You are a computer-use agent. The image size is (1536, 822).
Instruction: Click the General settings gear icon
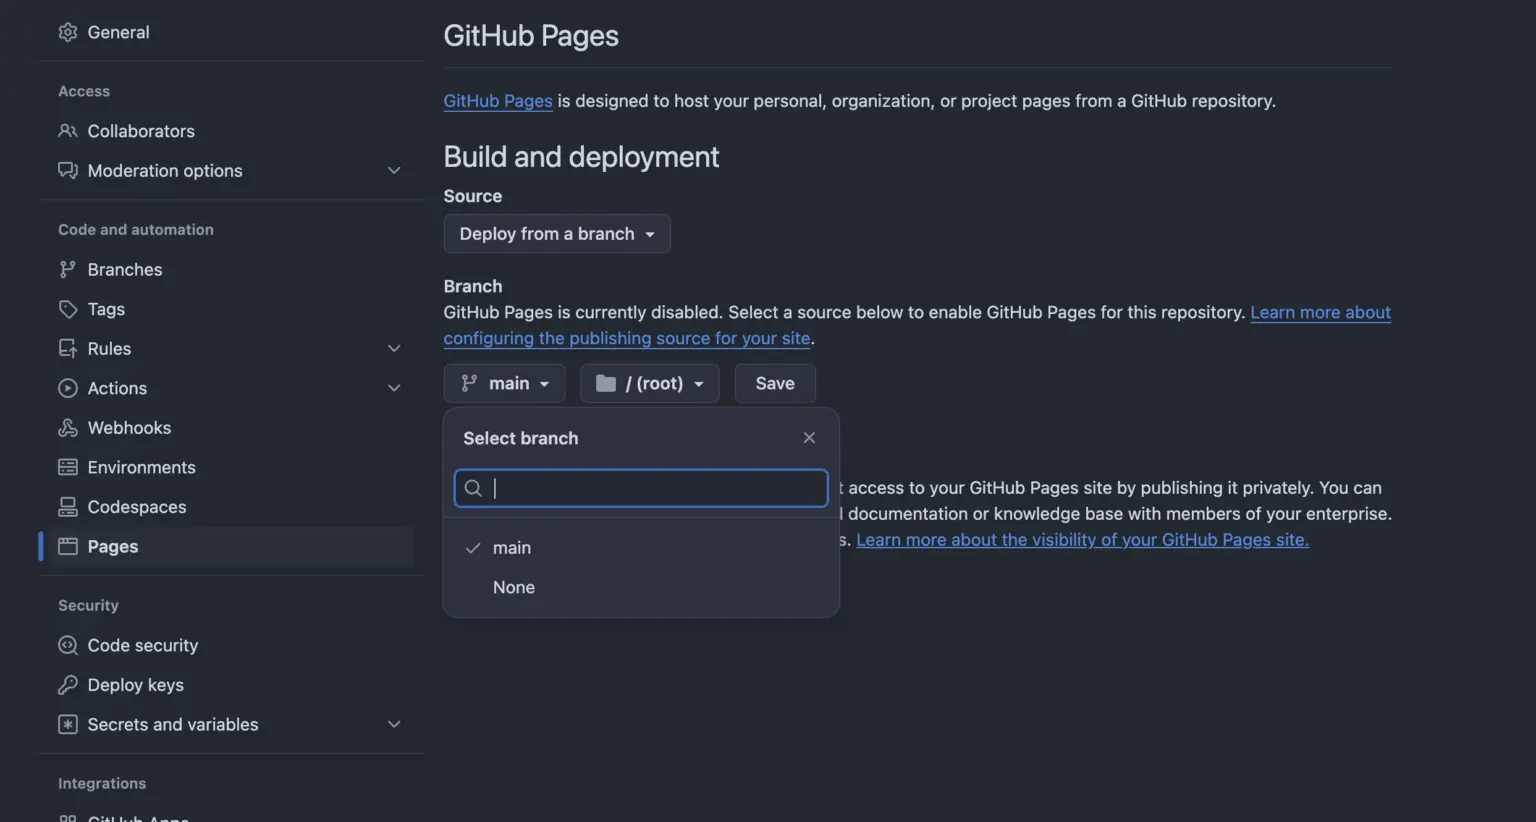(68, 32)
